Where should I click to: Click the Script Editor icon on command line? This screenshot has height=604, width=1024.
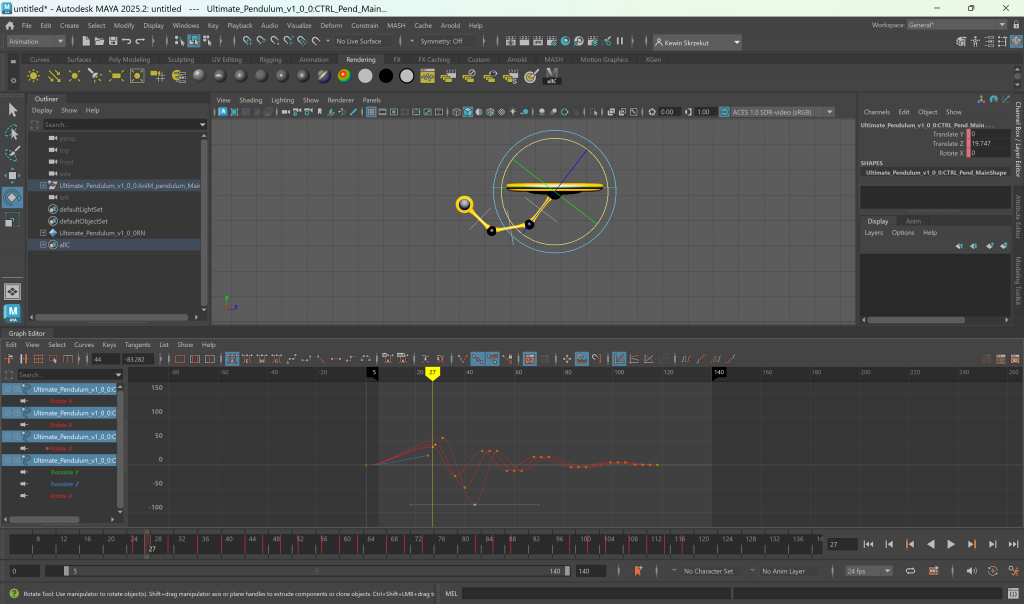tap(1013, 594)
